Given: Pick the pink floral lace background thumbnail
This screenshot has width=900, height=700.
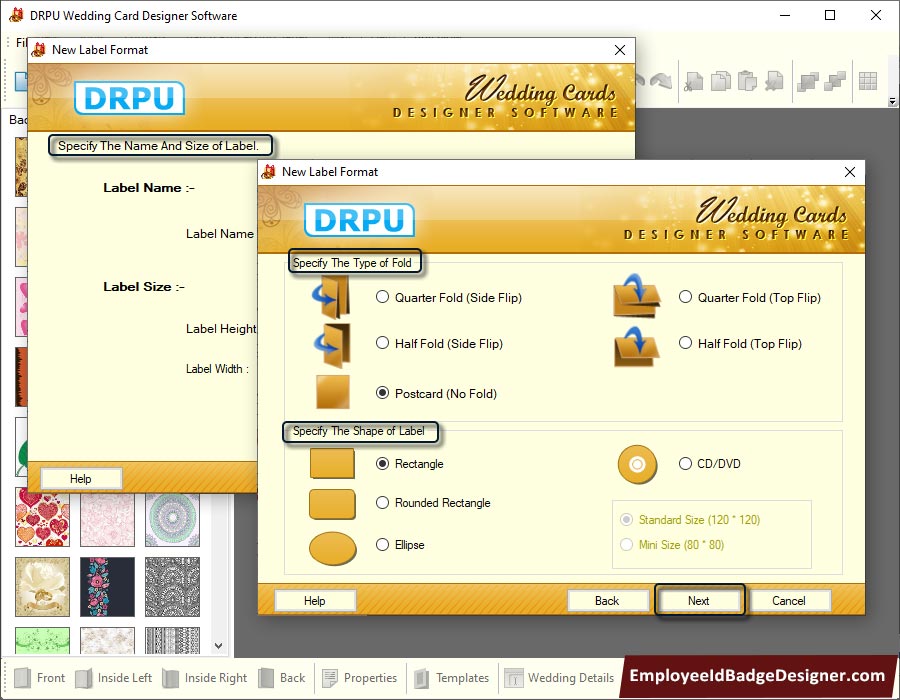Looking at the screenshot, I should pyautogui.click(x=107, y=519).
